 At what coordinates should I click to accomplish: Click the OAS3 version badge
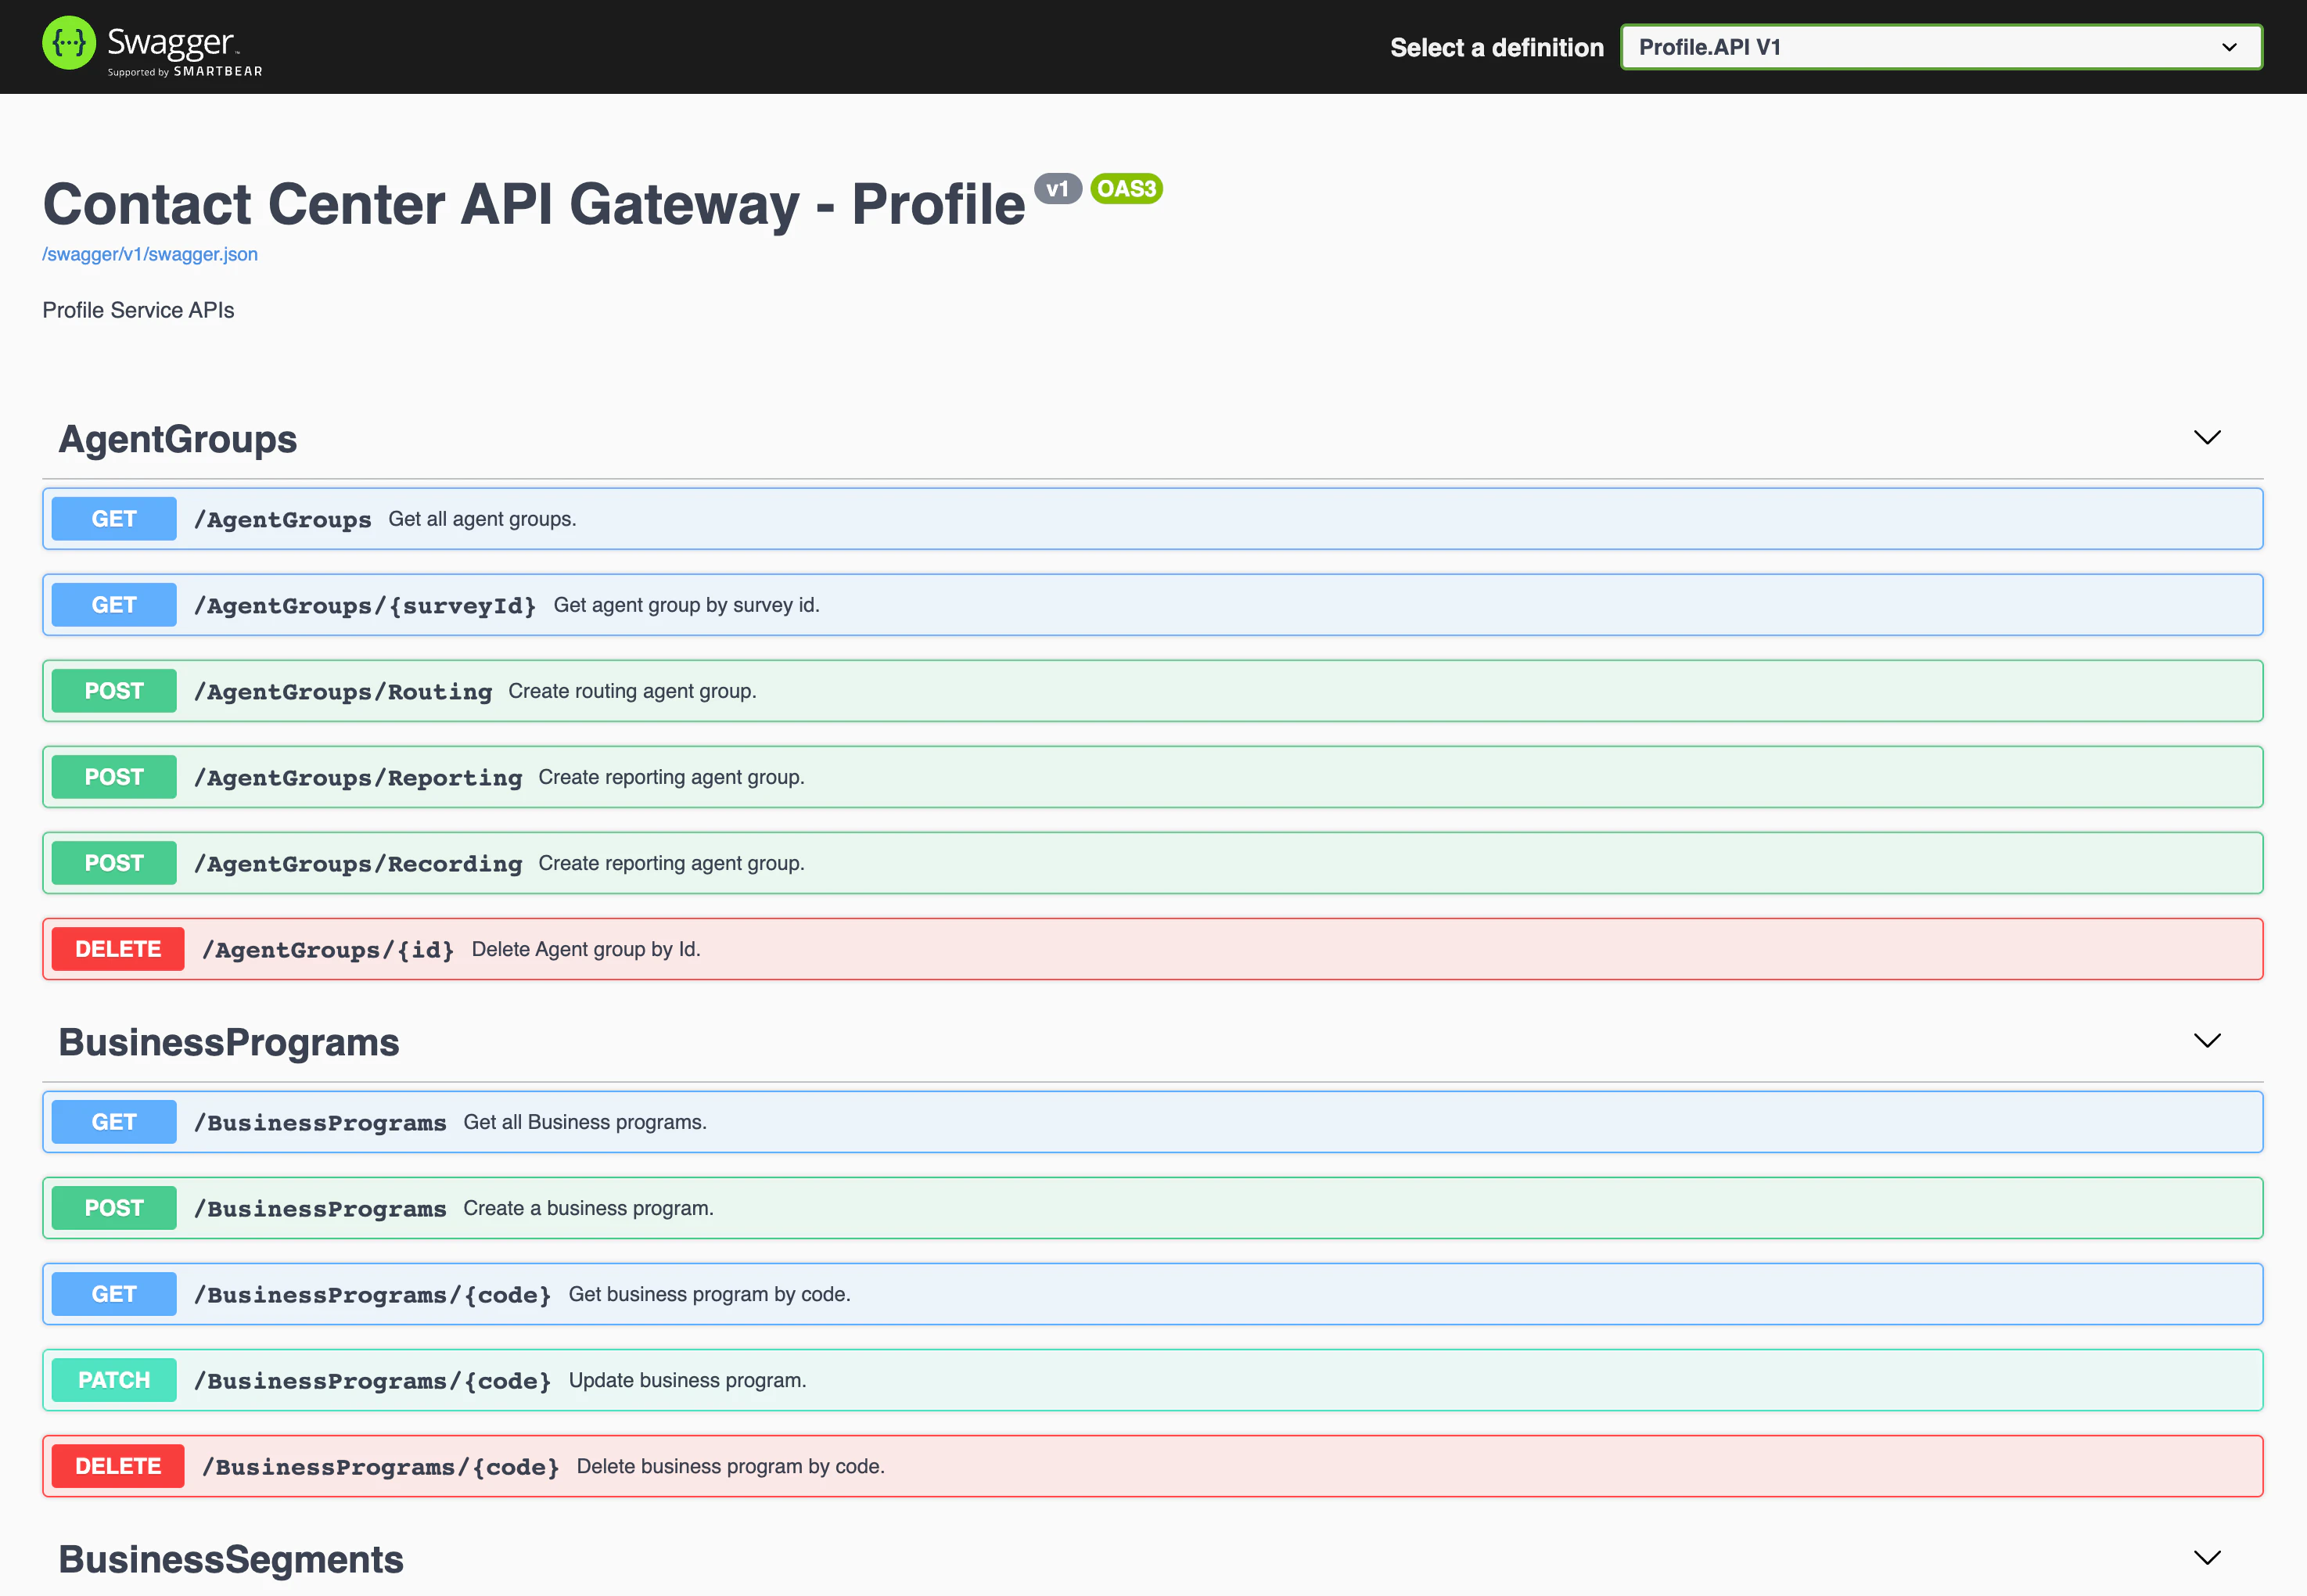coord(1126,189)
